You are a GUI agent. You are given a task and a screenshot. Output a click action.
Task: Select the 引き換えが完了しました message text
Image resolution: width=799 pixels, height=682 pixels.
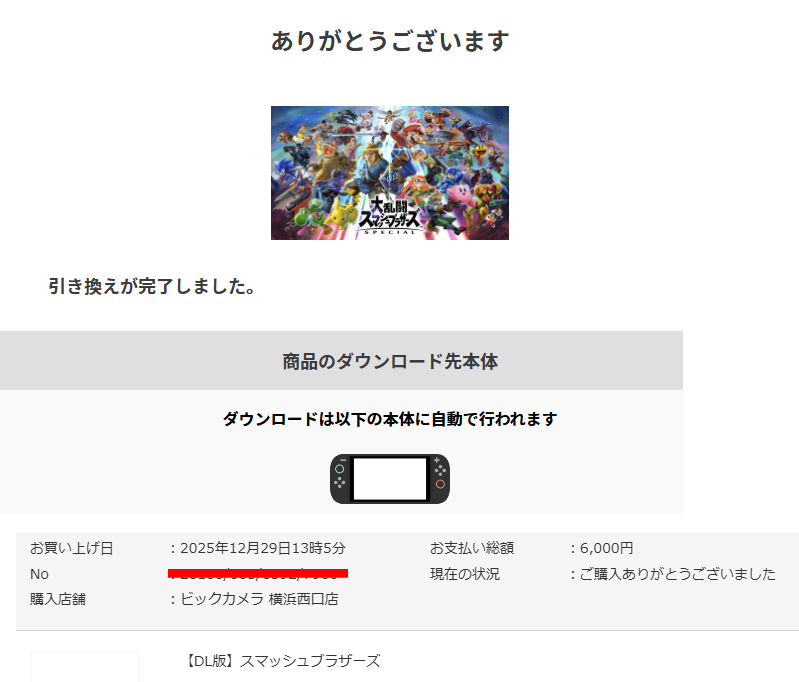pyautogui.click(x=152, y=286)
